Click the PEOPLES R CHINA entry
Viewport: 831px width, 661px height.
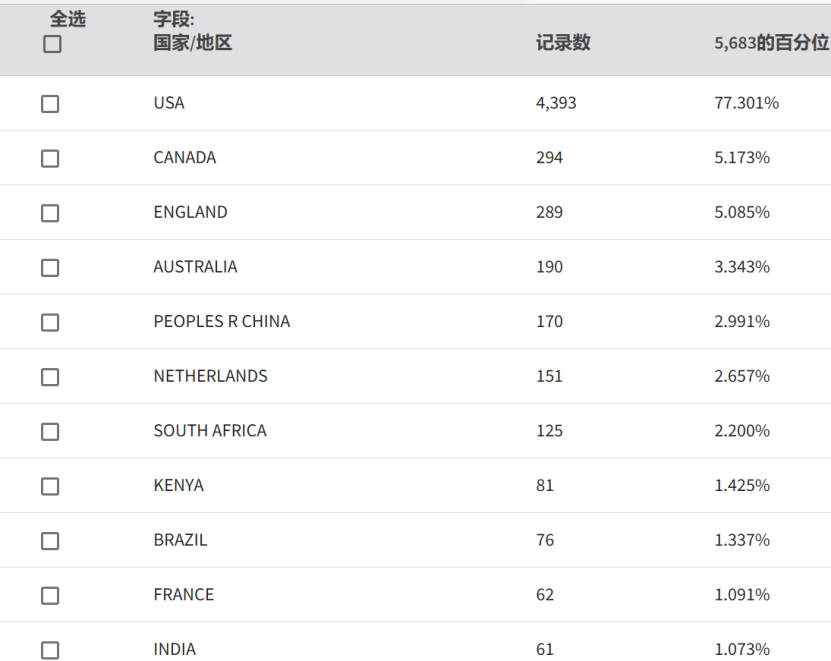click(x=222, y=321)
